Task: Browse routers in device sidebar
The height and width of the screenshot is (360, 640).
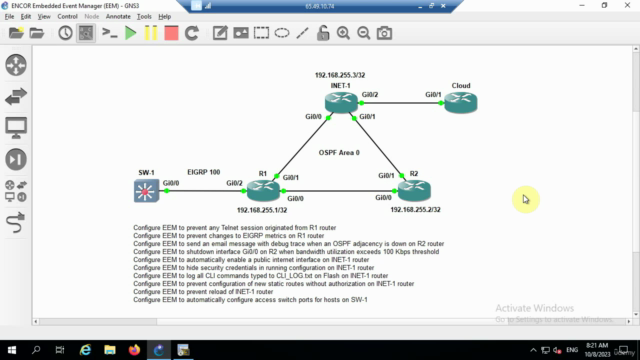Action: pos(16,65)
